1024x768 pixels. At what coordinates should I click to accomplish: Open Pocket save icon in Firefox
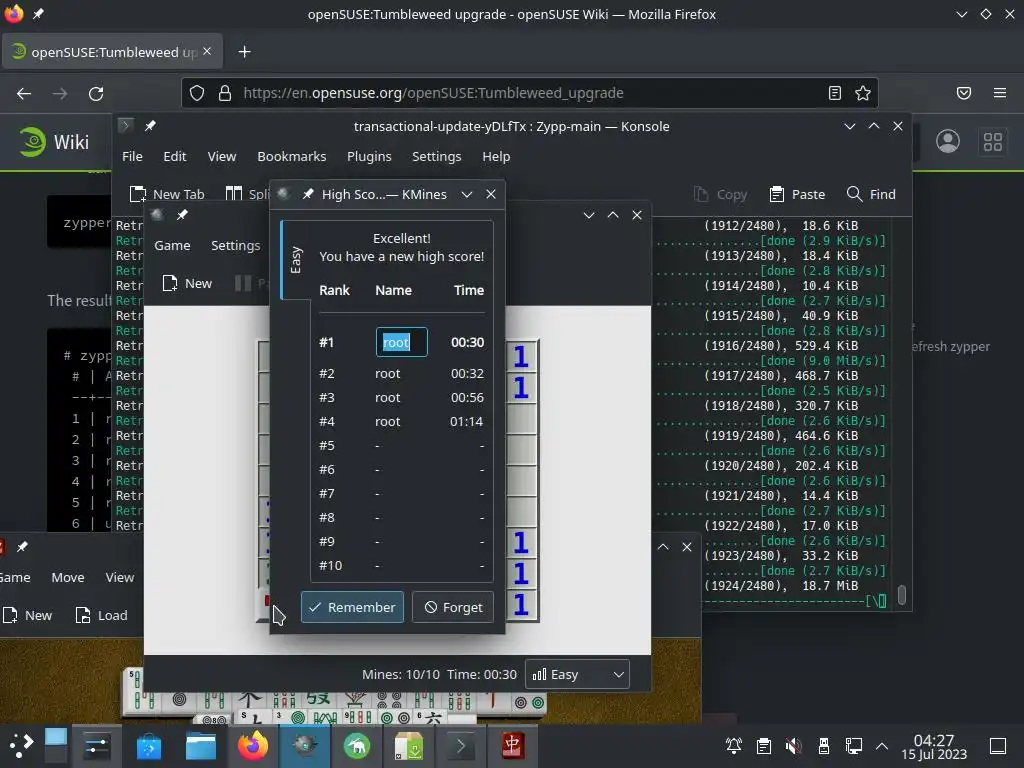tap(964, 93)
